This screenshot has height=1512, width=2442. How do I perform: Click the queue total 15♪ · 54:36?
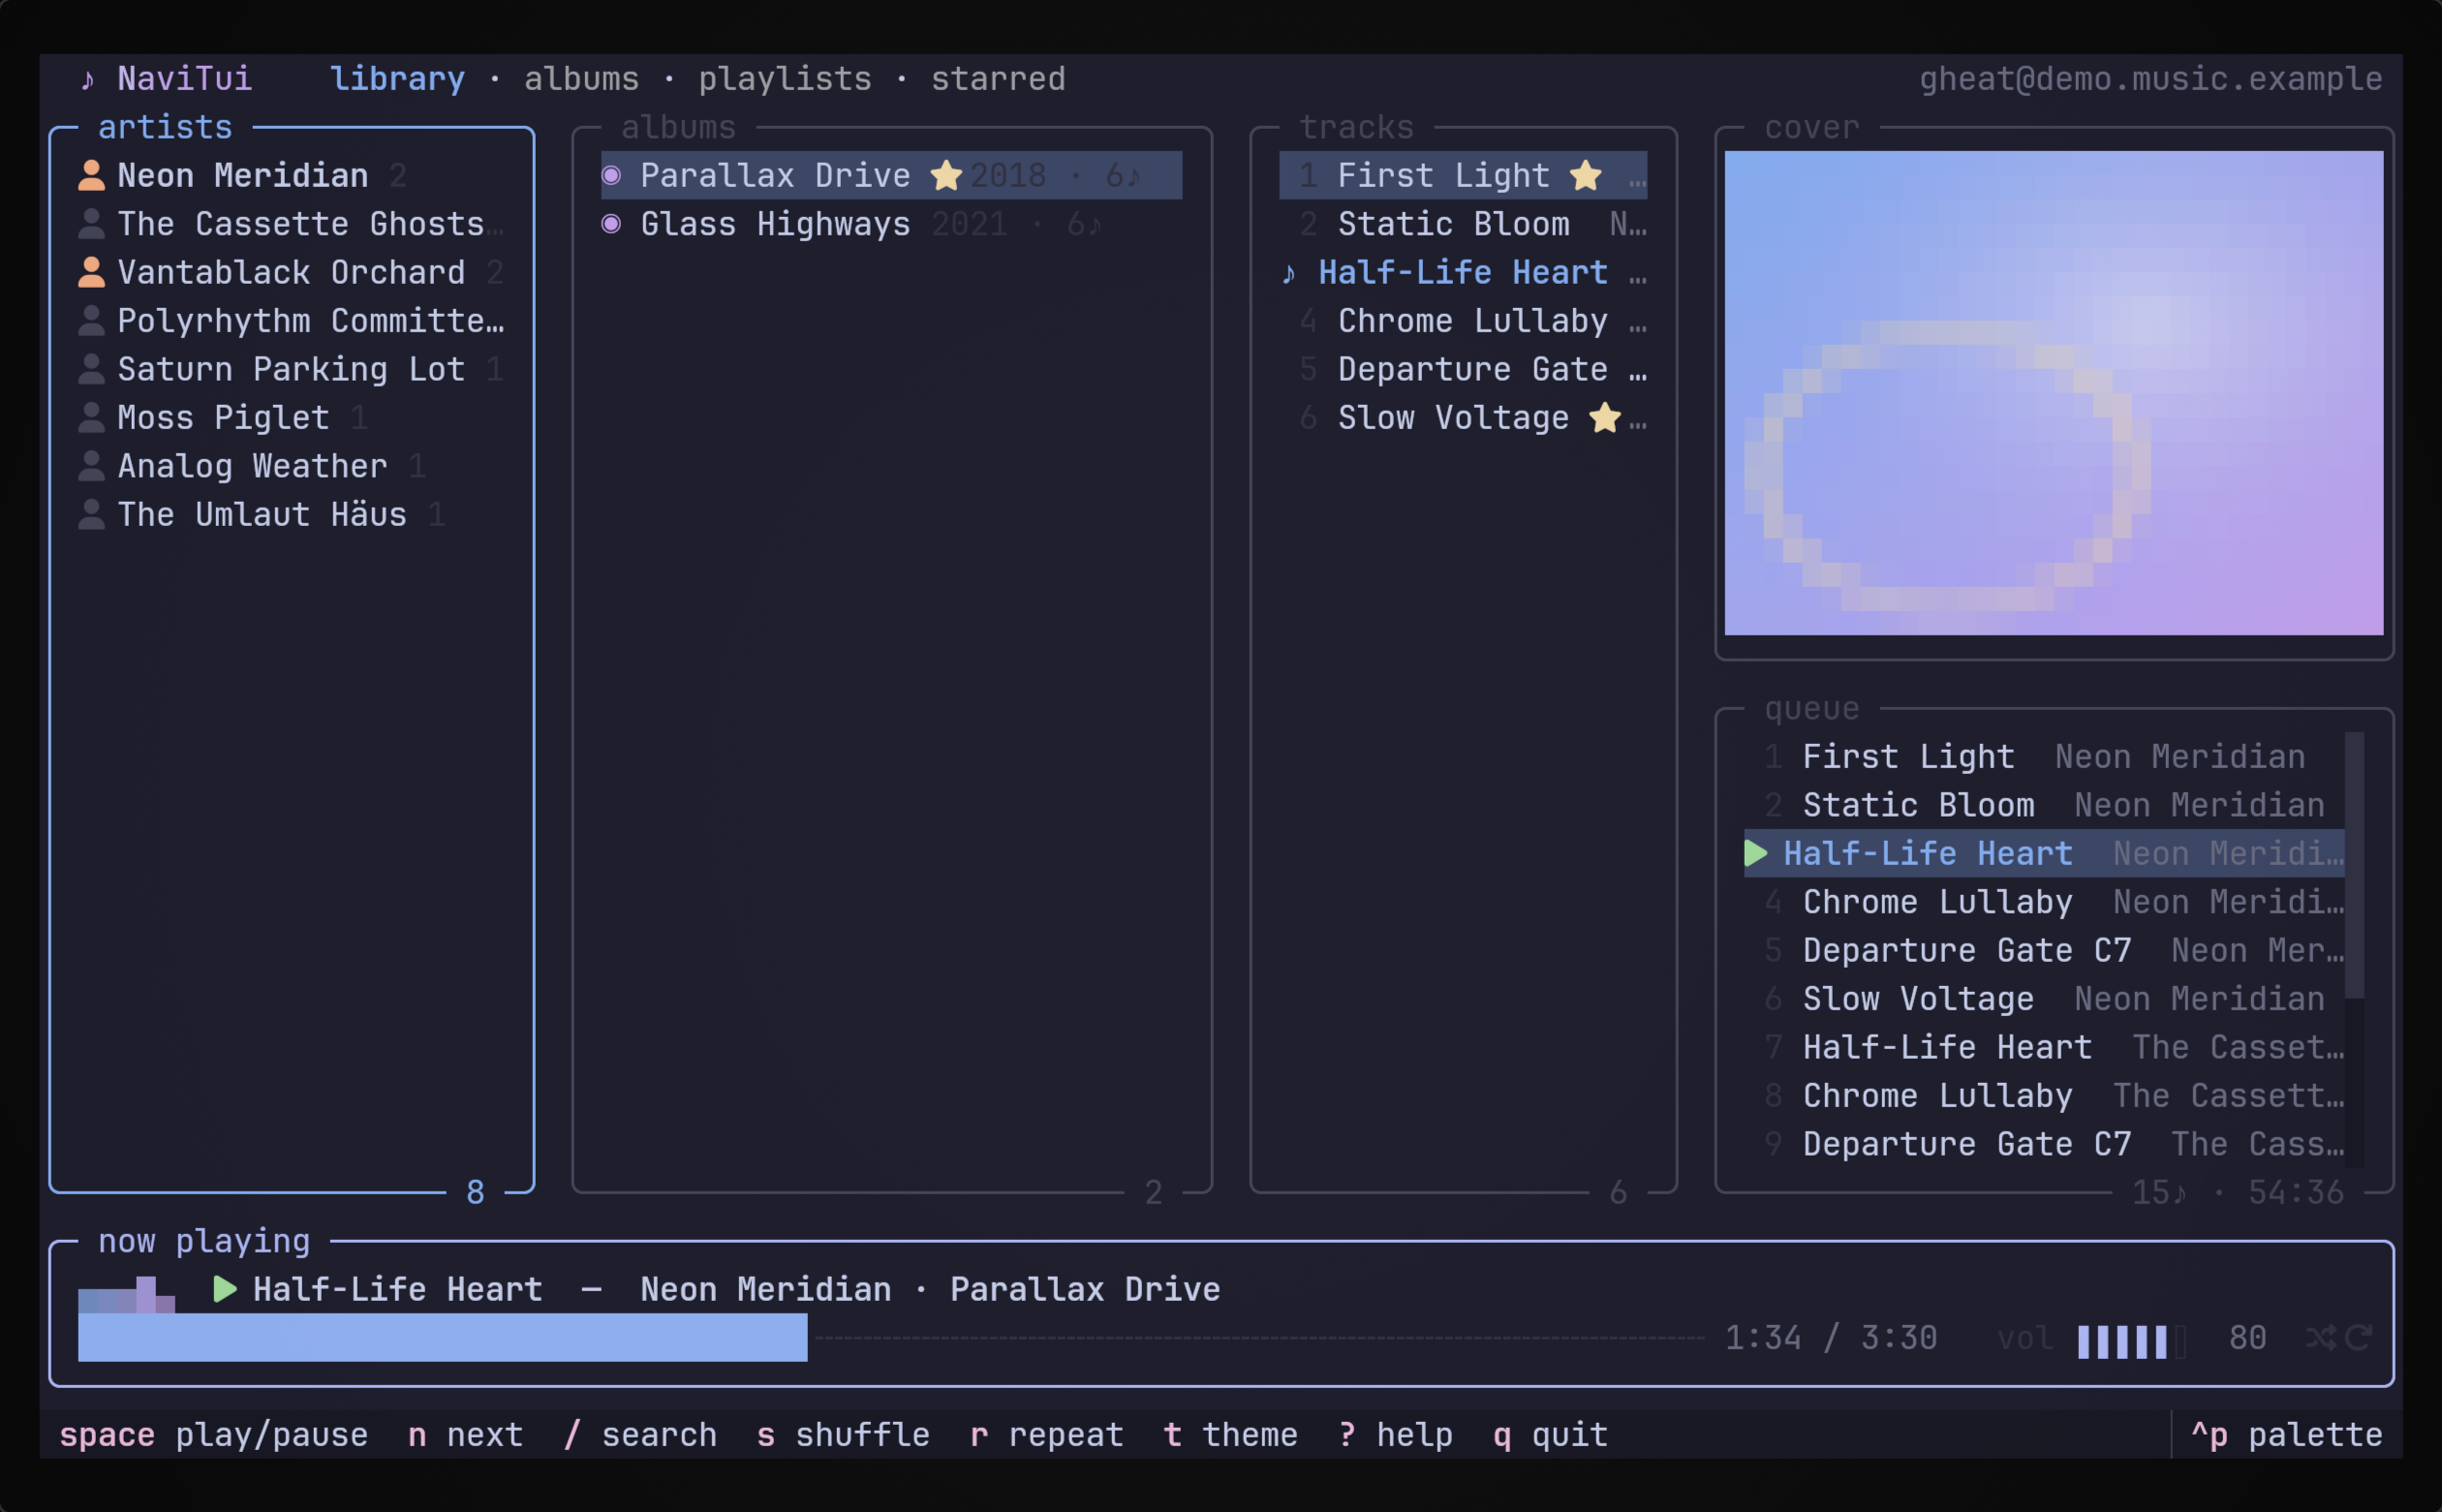(x=2238, y=1192)
